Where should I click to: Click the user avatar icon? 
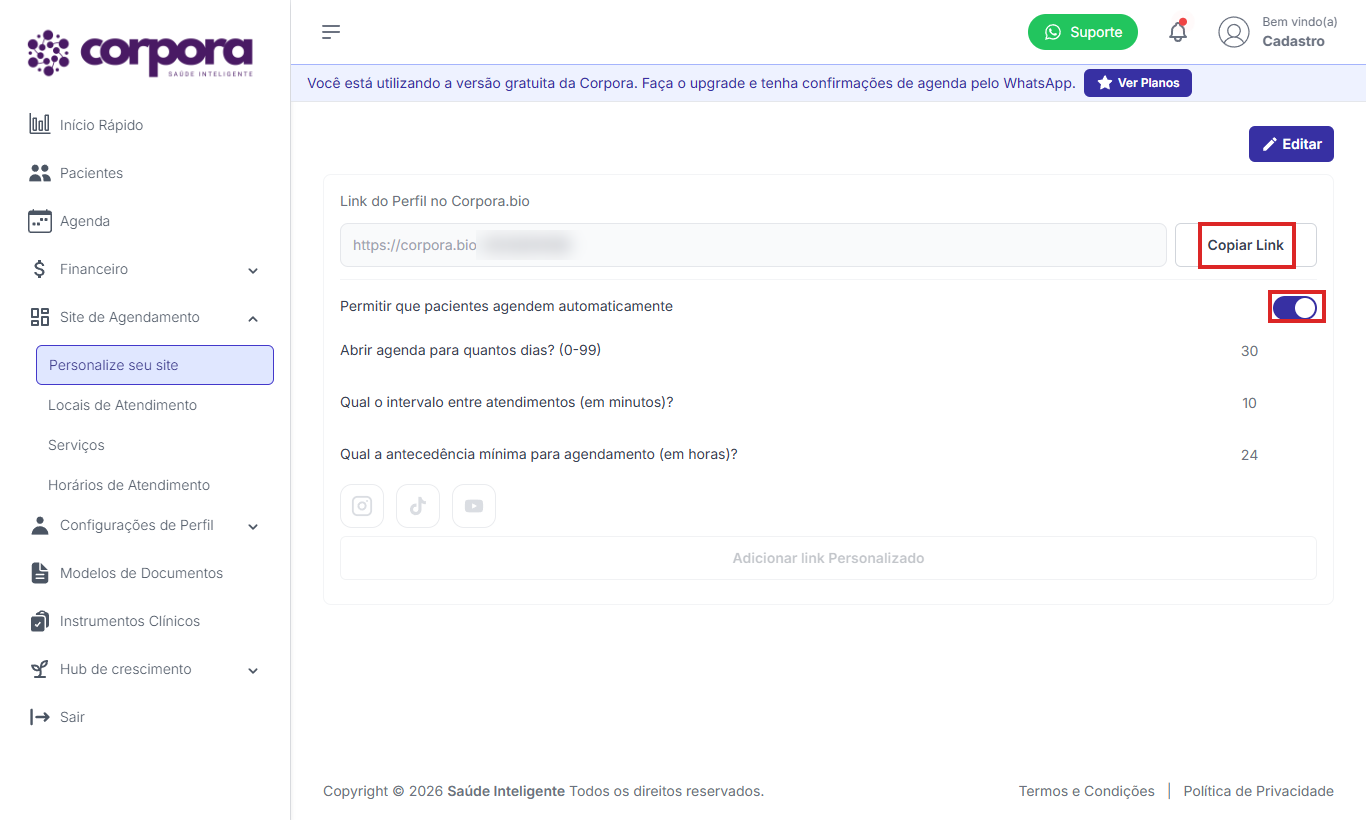[1234, 32]
